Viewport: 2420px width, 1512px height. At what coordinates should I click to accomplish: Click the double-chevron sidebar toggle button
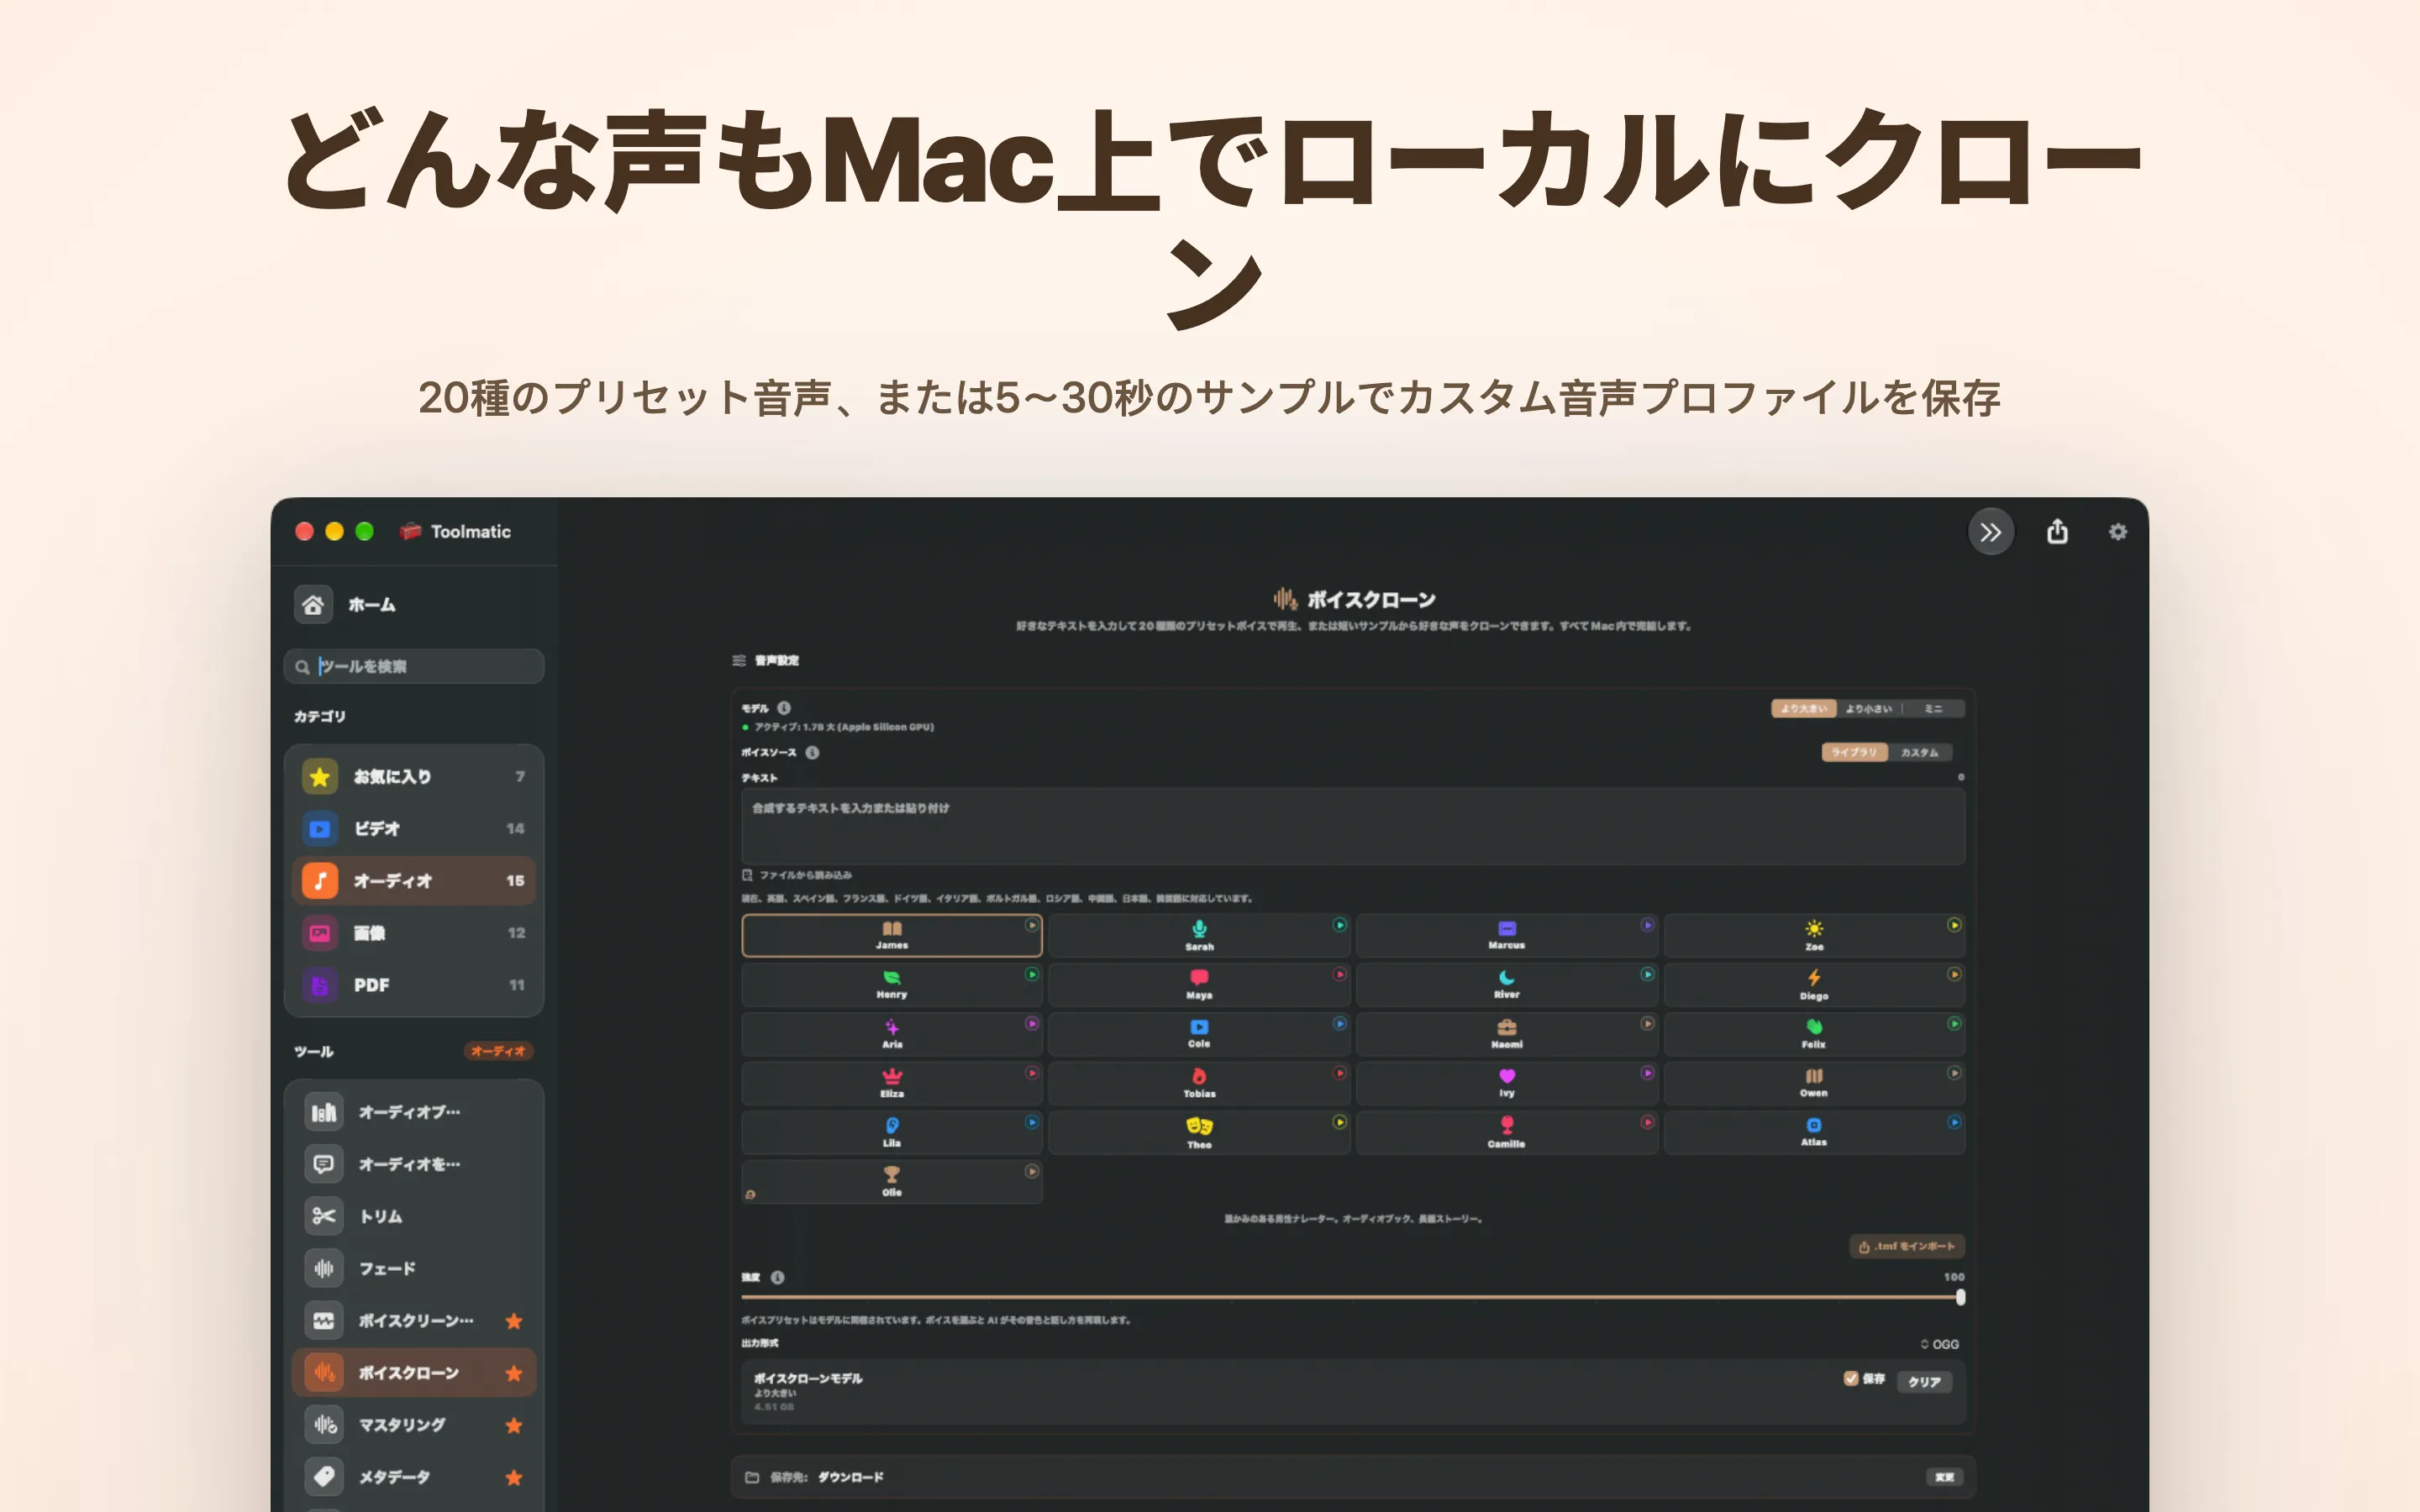point(1991,532)
